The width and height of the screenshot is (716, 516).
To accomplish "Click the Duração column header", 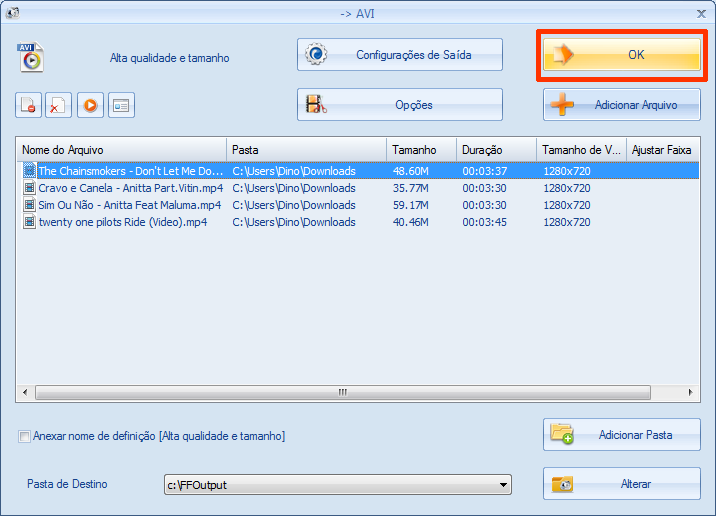I will (496, 150).
